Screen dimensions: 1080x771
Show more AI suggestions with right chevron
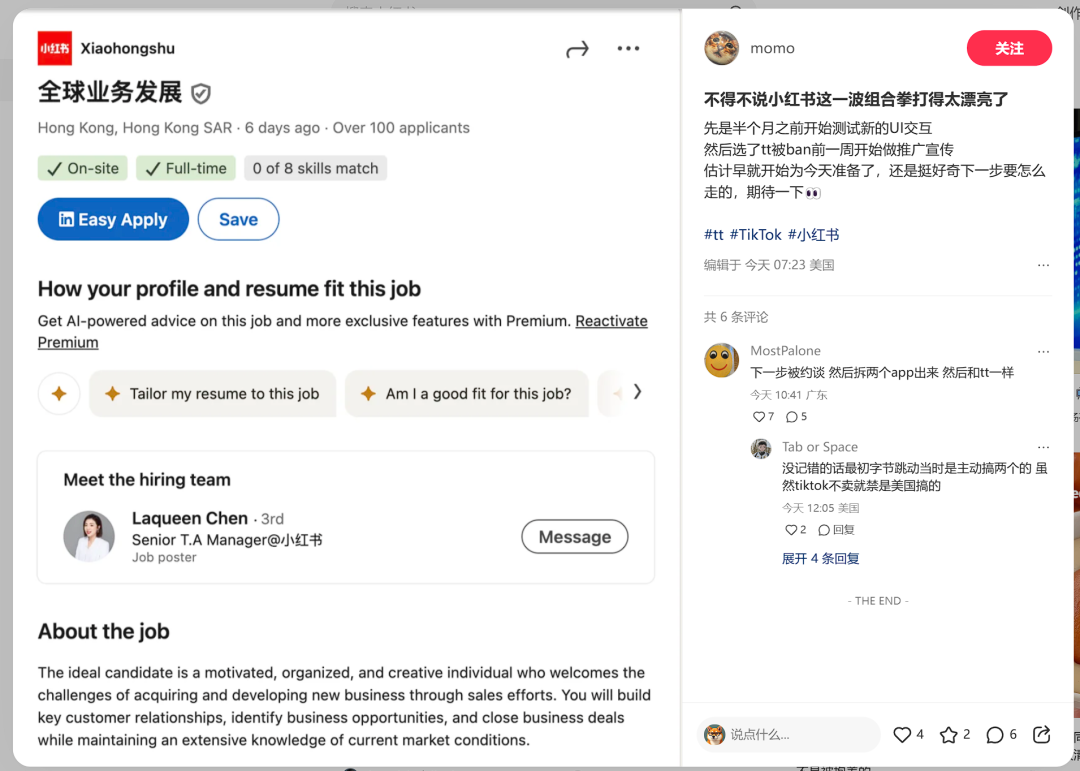pyautogui.click(x=638, y=392)
